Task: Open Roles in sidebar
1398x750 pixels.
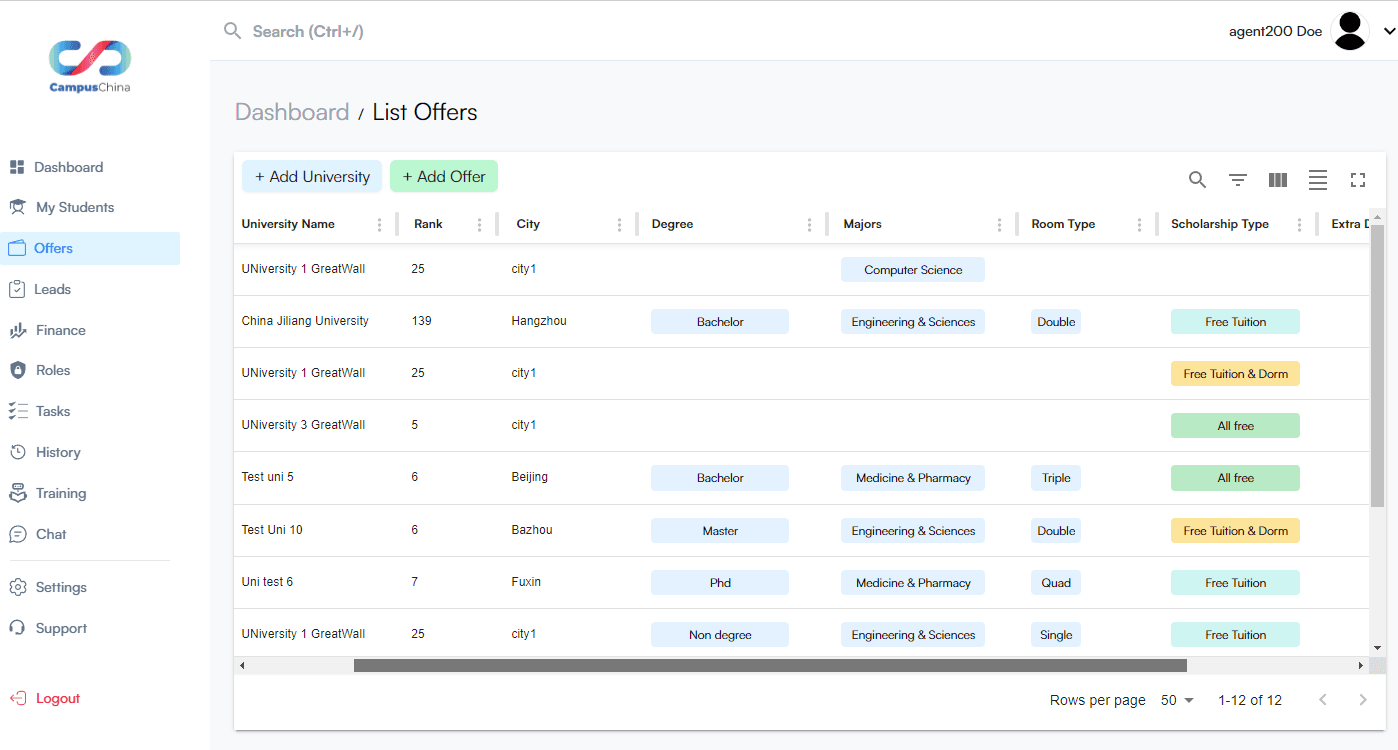Action: point(90,370)
